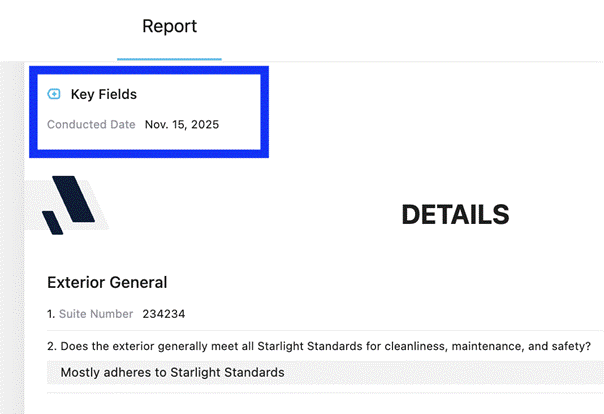The height and width of the screenshot is (414, 604).
Task: Click the Conducted Date label
Action: click(x=91, y=124)
